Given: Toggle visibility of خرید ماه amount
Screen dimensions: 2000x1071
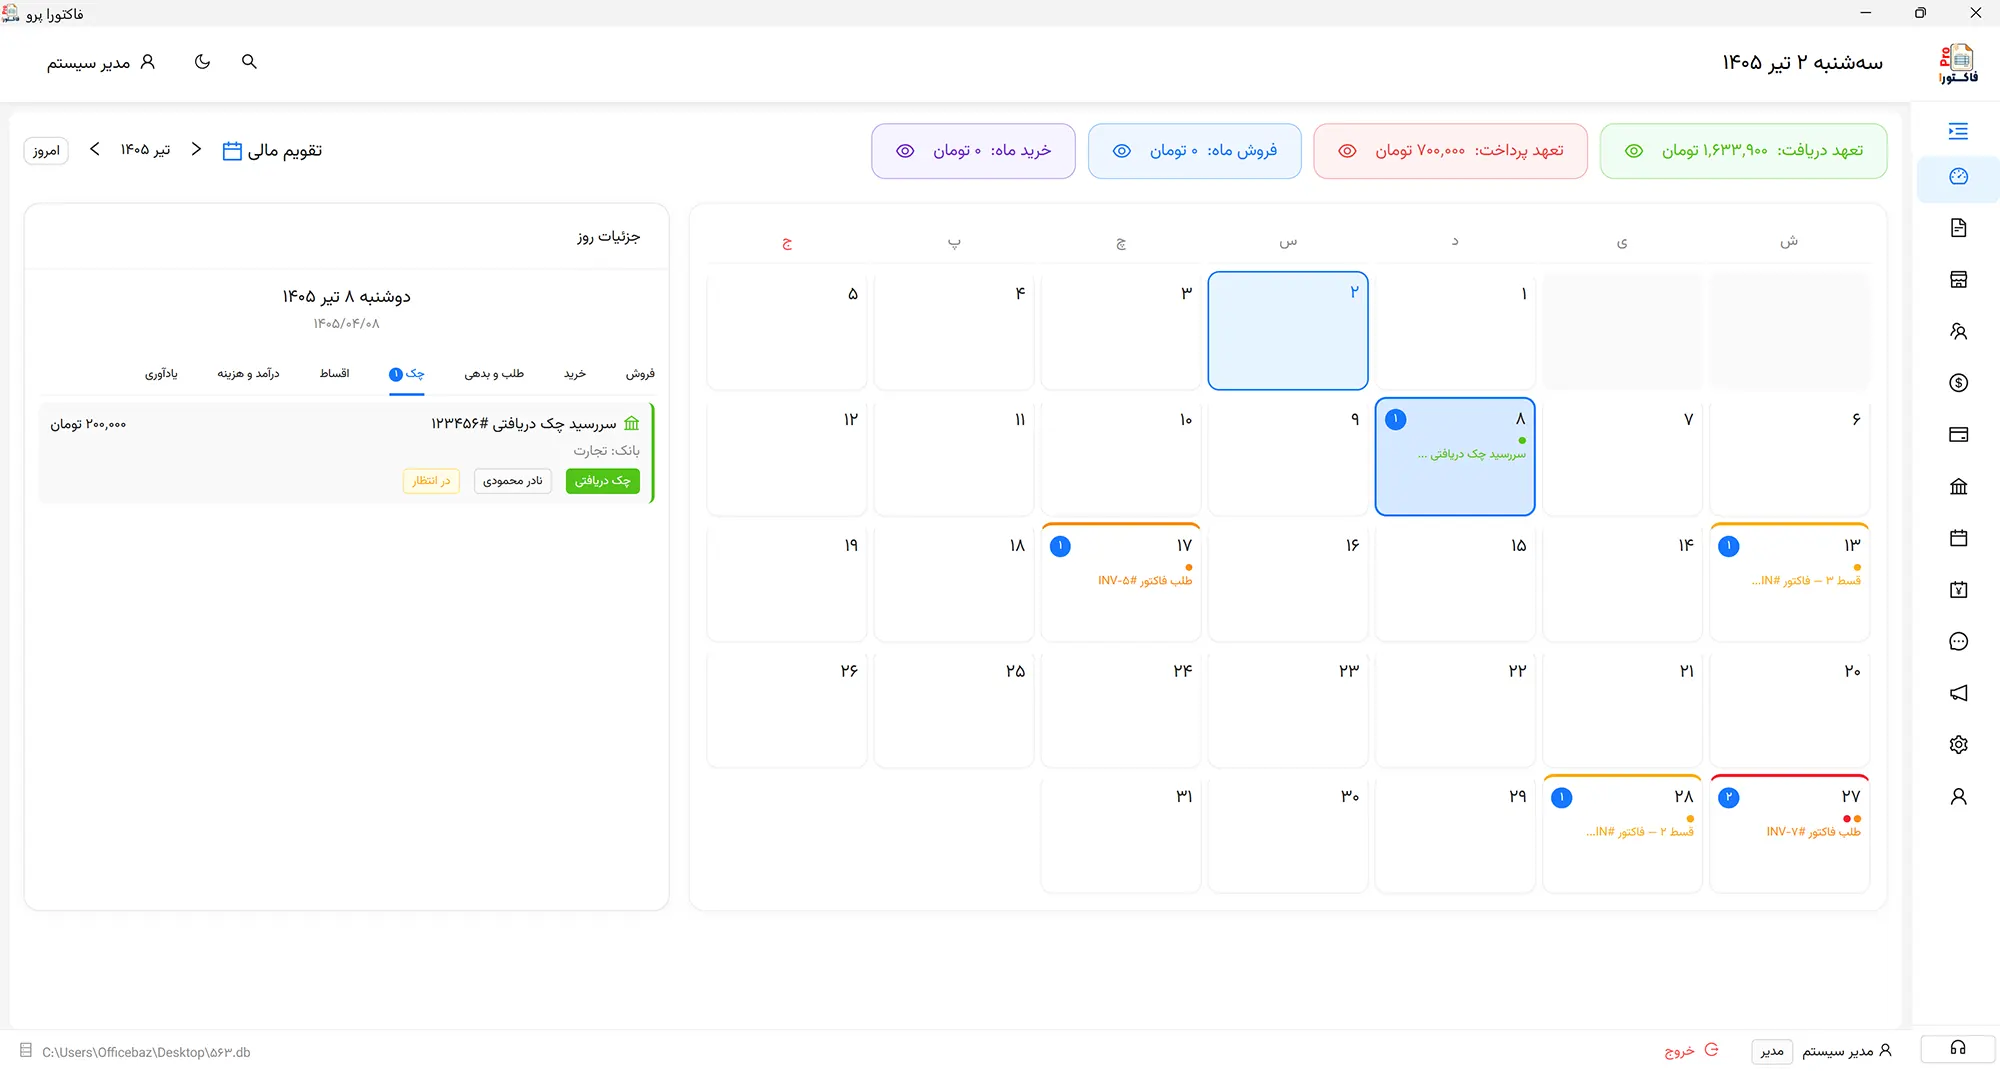Looking at the screenshot, I should point(905,151).
